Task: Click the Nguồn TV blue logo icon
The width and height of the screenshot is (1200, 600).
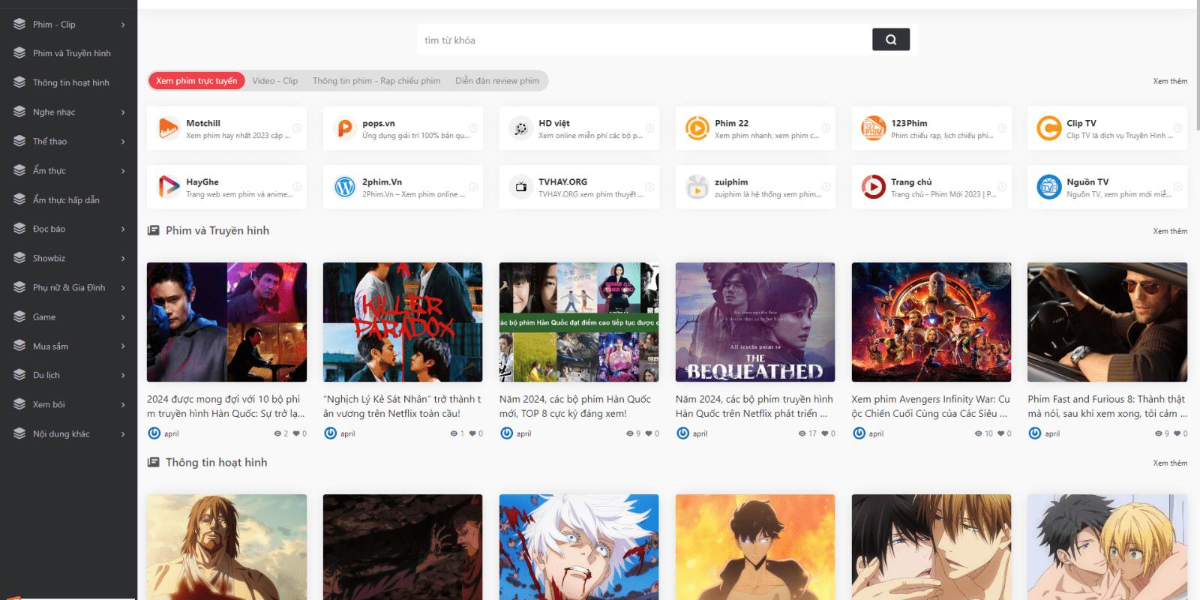Action: point(1049,187)
